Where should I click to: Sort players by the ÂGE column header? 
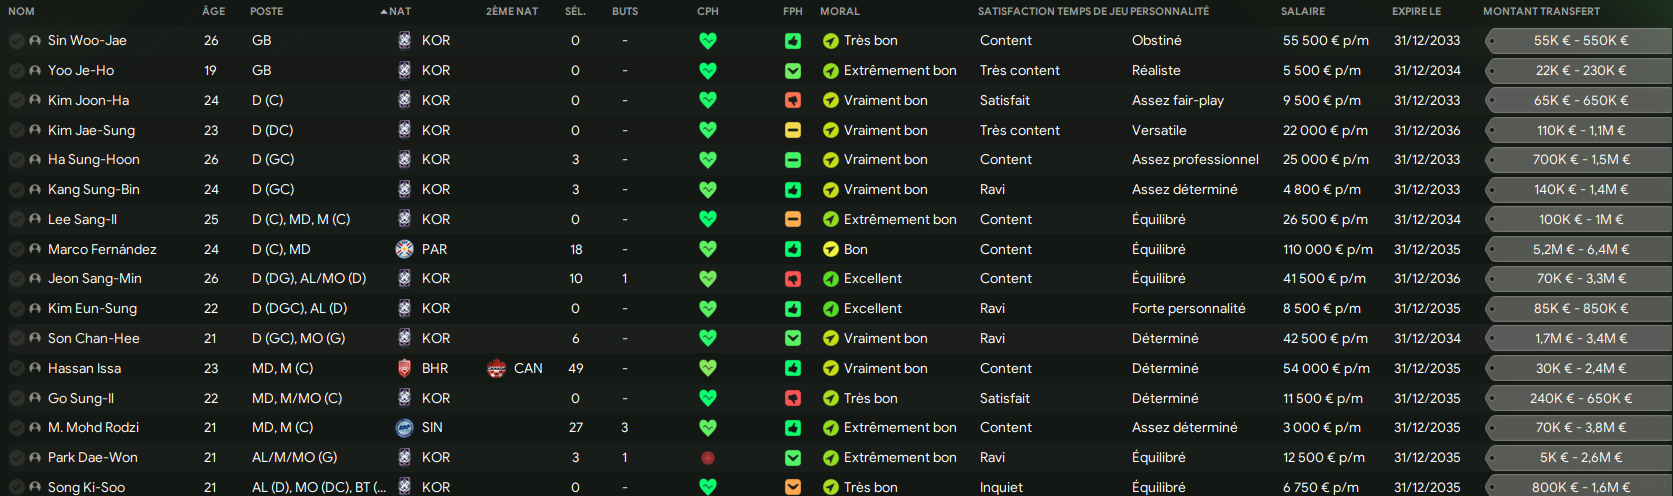tap(214, 11)
